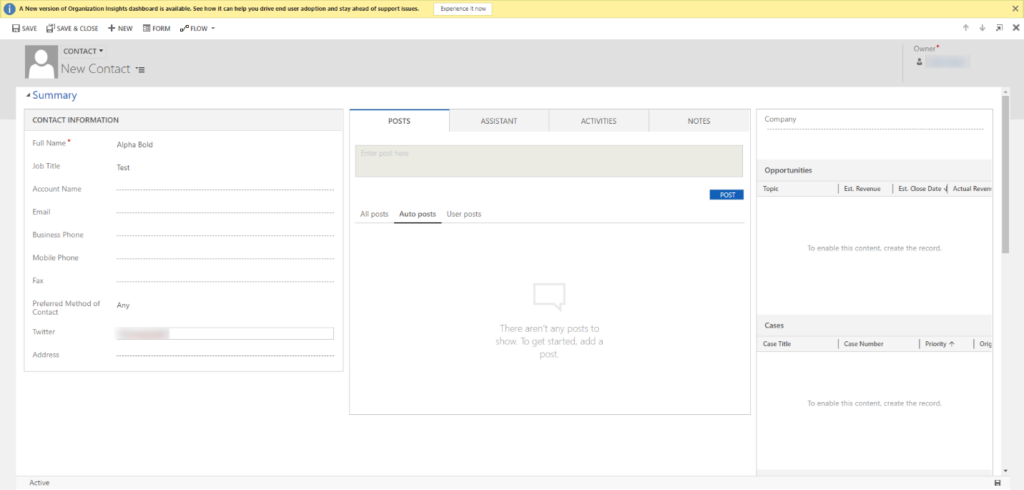Image resolution: width=1024 pixels, height=490 pixels.
Task: Click the Twitter input box
Action: pos(224,334)
